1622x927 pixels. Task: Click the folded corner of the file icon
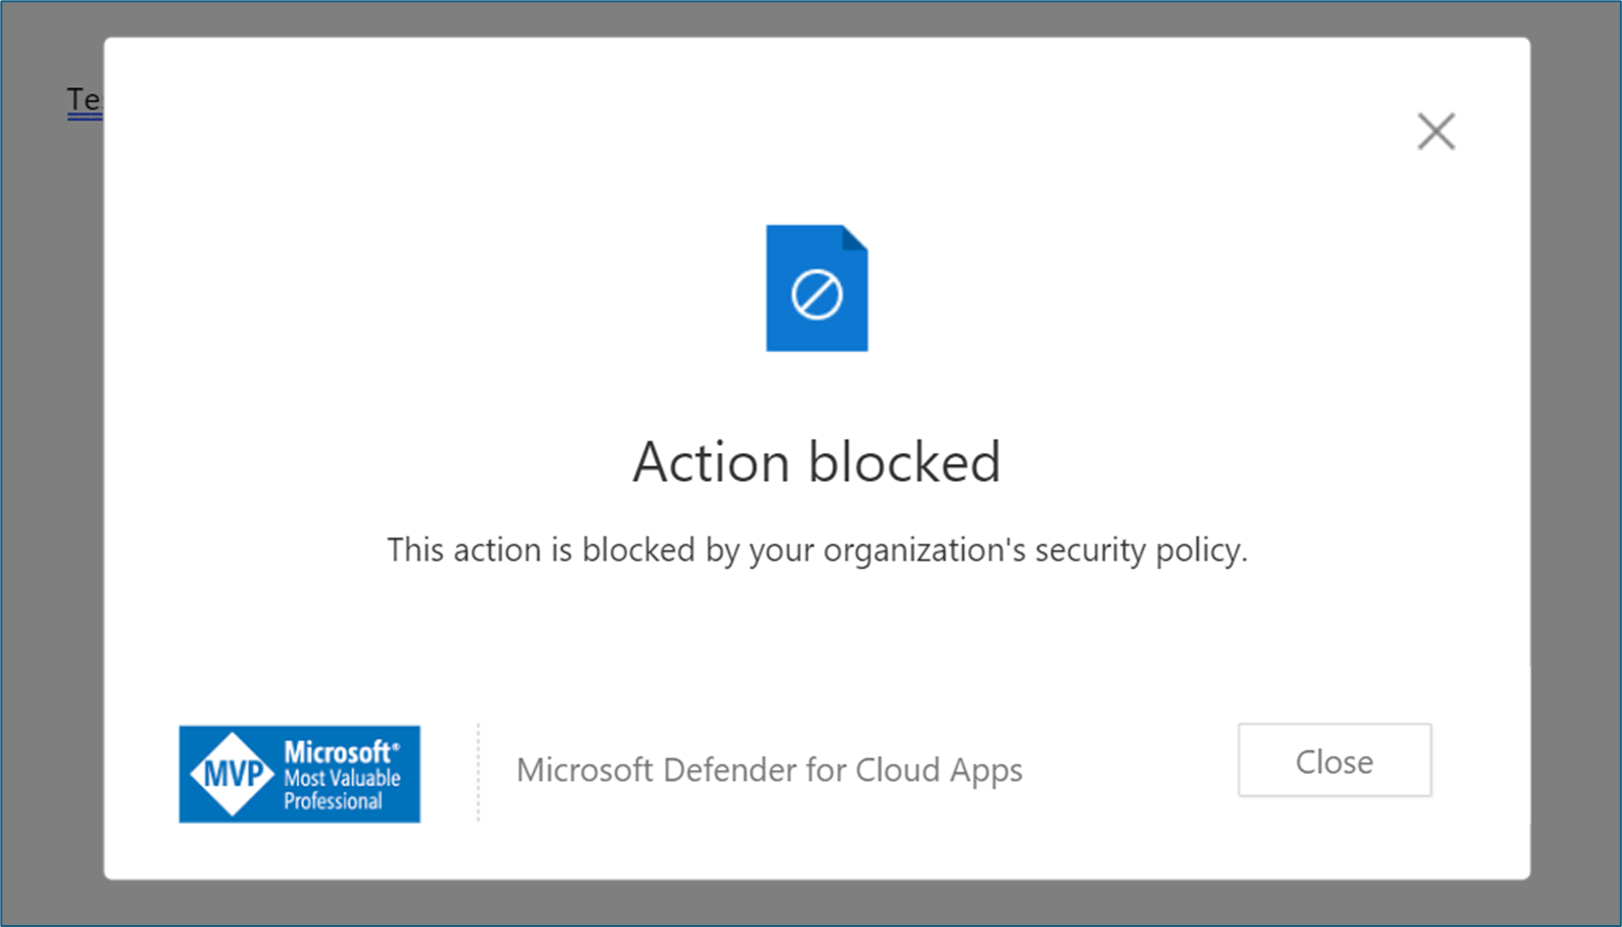pos(854,238)
